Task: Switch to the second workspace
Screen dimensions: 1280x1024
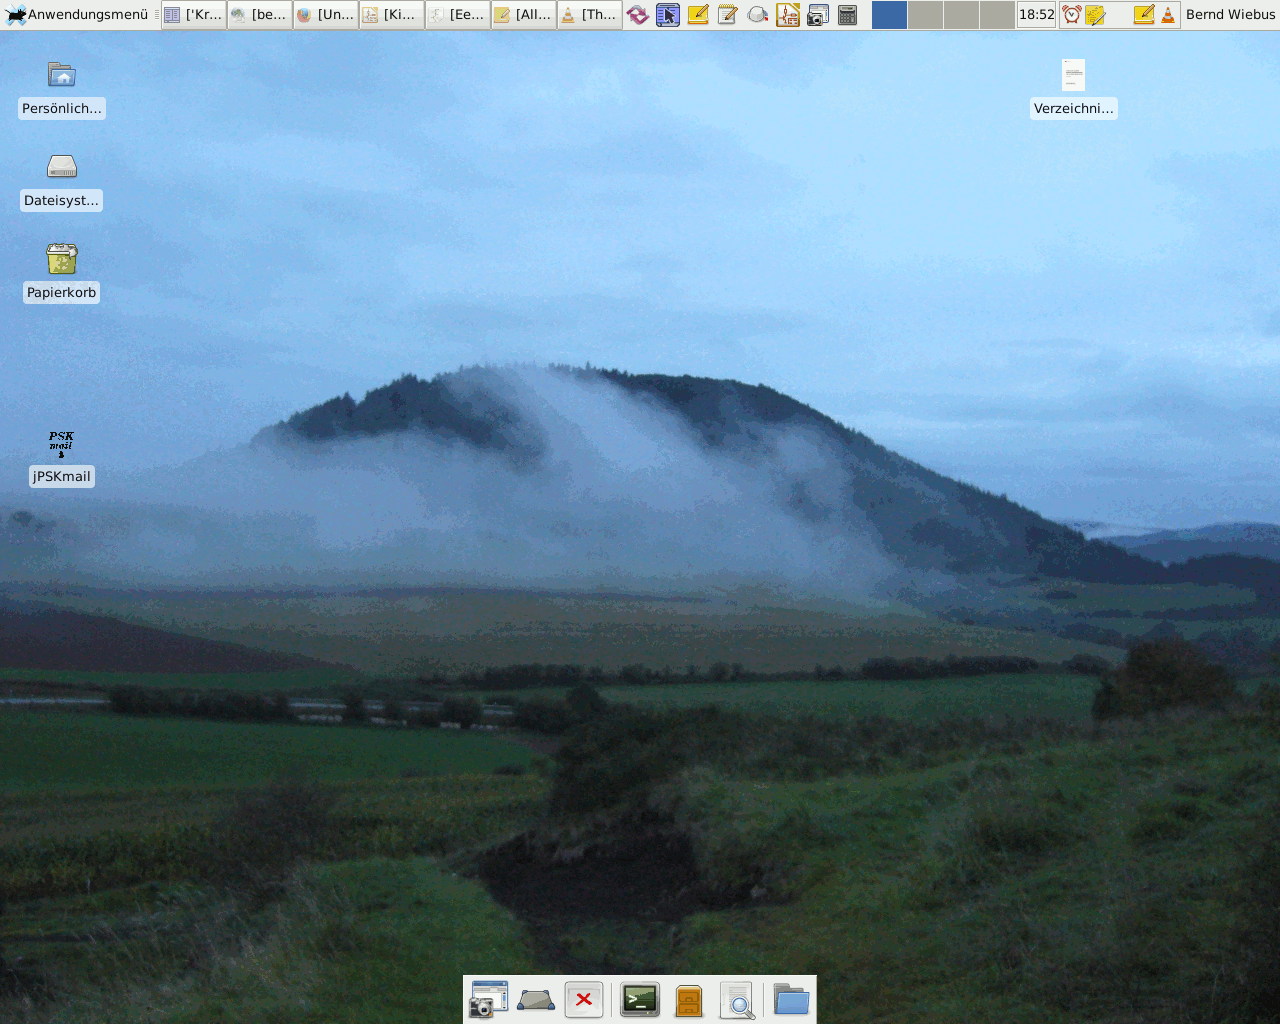Action: pos(925,14)
